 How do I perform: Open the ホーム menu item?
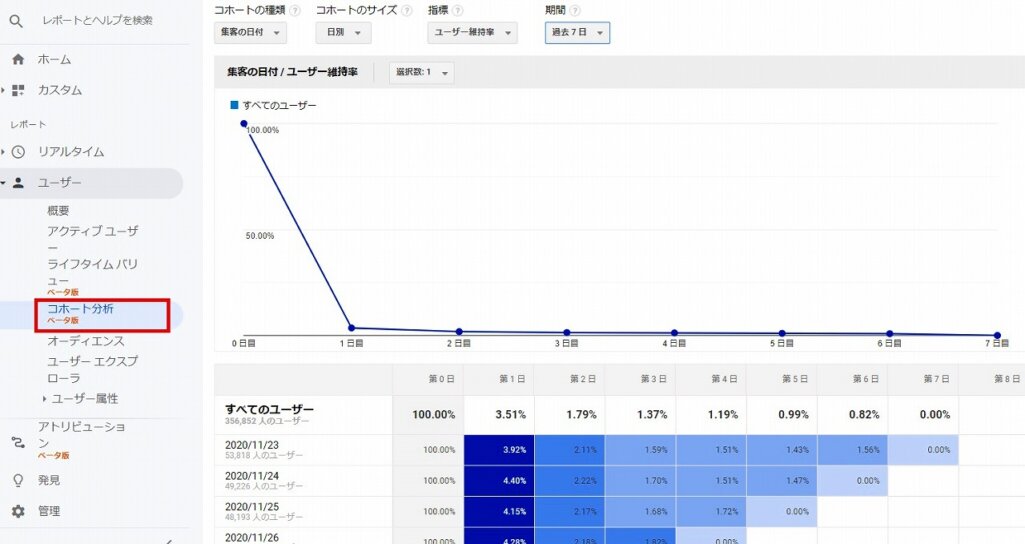click(x=54, y=60)
